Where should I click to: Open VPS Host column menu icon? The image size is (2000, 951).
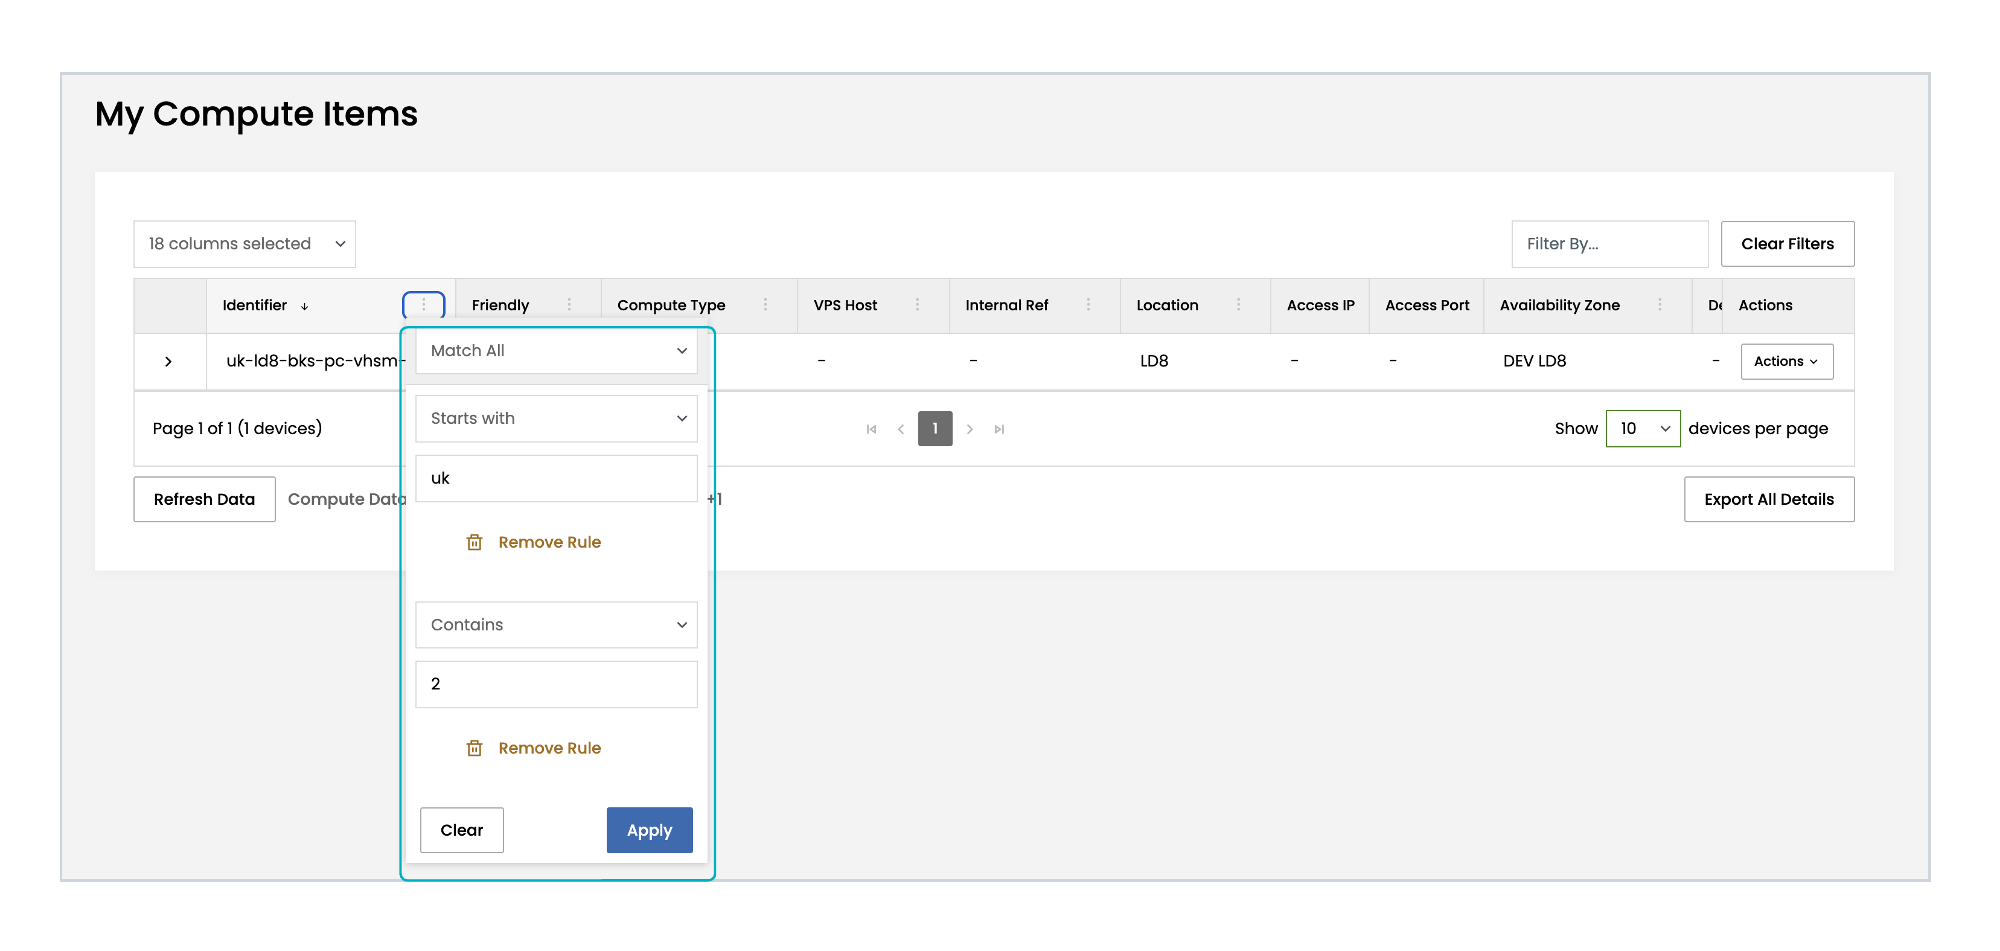click(x=917, y=305)
